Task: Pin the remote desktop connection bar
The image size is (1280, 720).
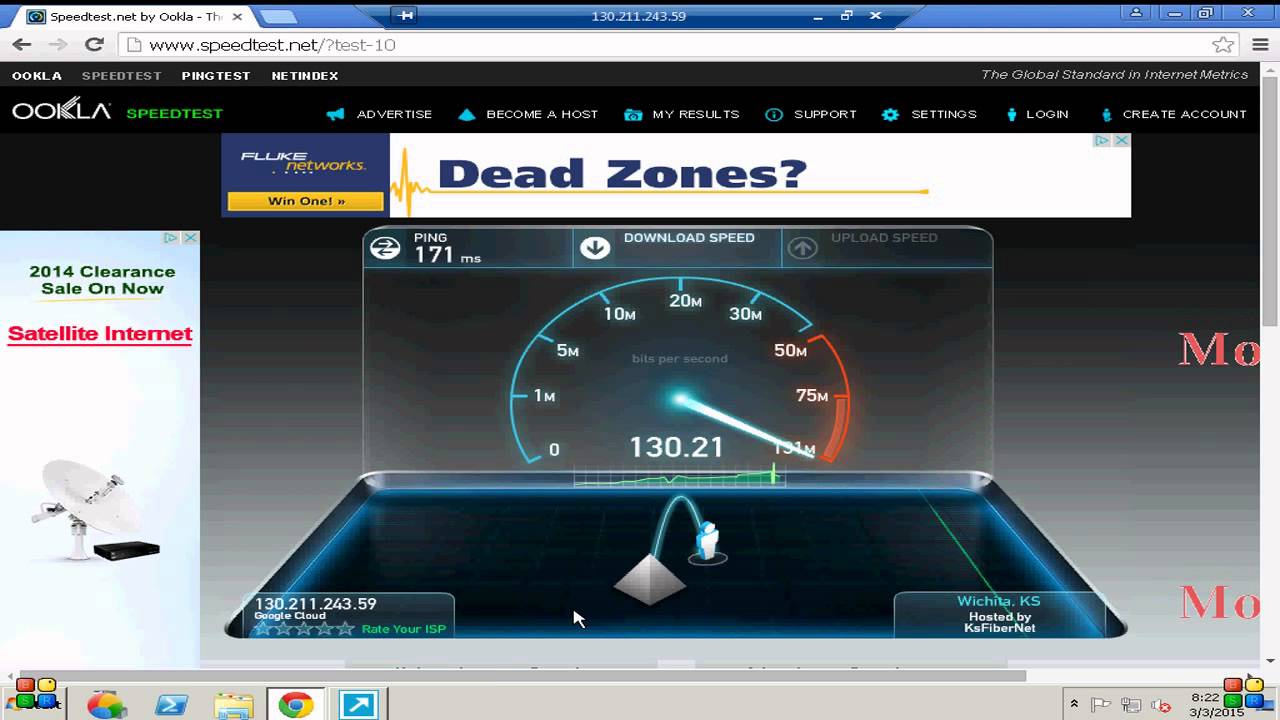Action: point(405,15)
